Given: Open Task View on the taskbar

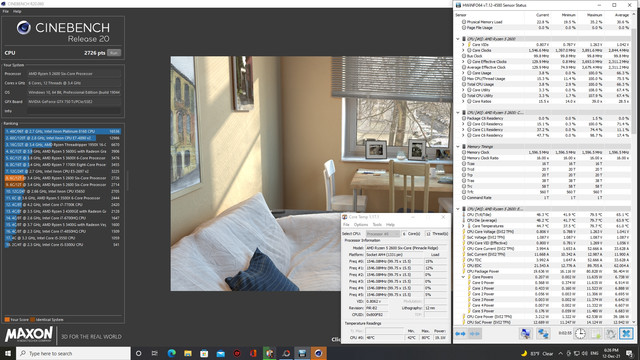Looking at the screenshot, I should click(155, 353).
